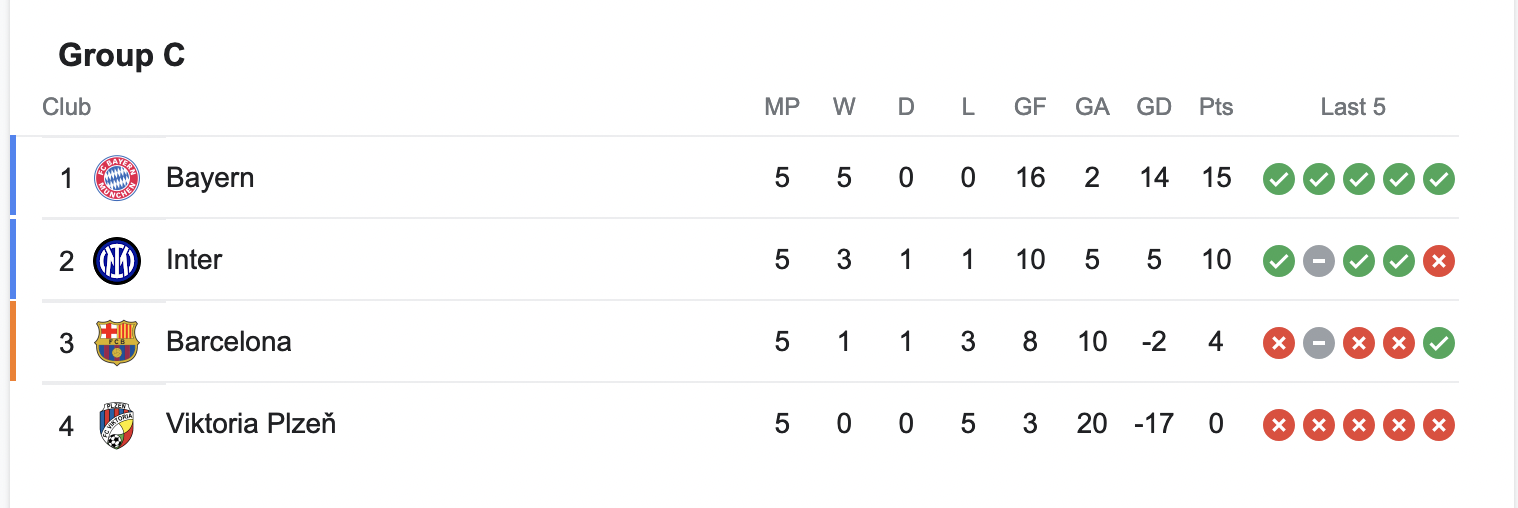Click the Inter Milan club crest

tap(116, 261)
